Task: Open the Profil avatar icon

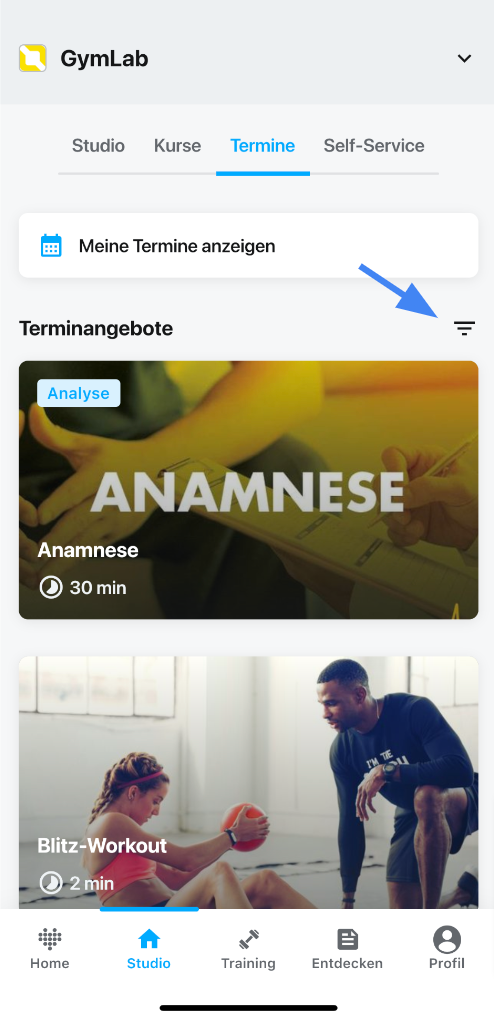Action: pos(447,939)
